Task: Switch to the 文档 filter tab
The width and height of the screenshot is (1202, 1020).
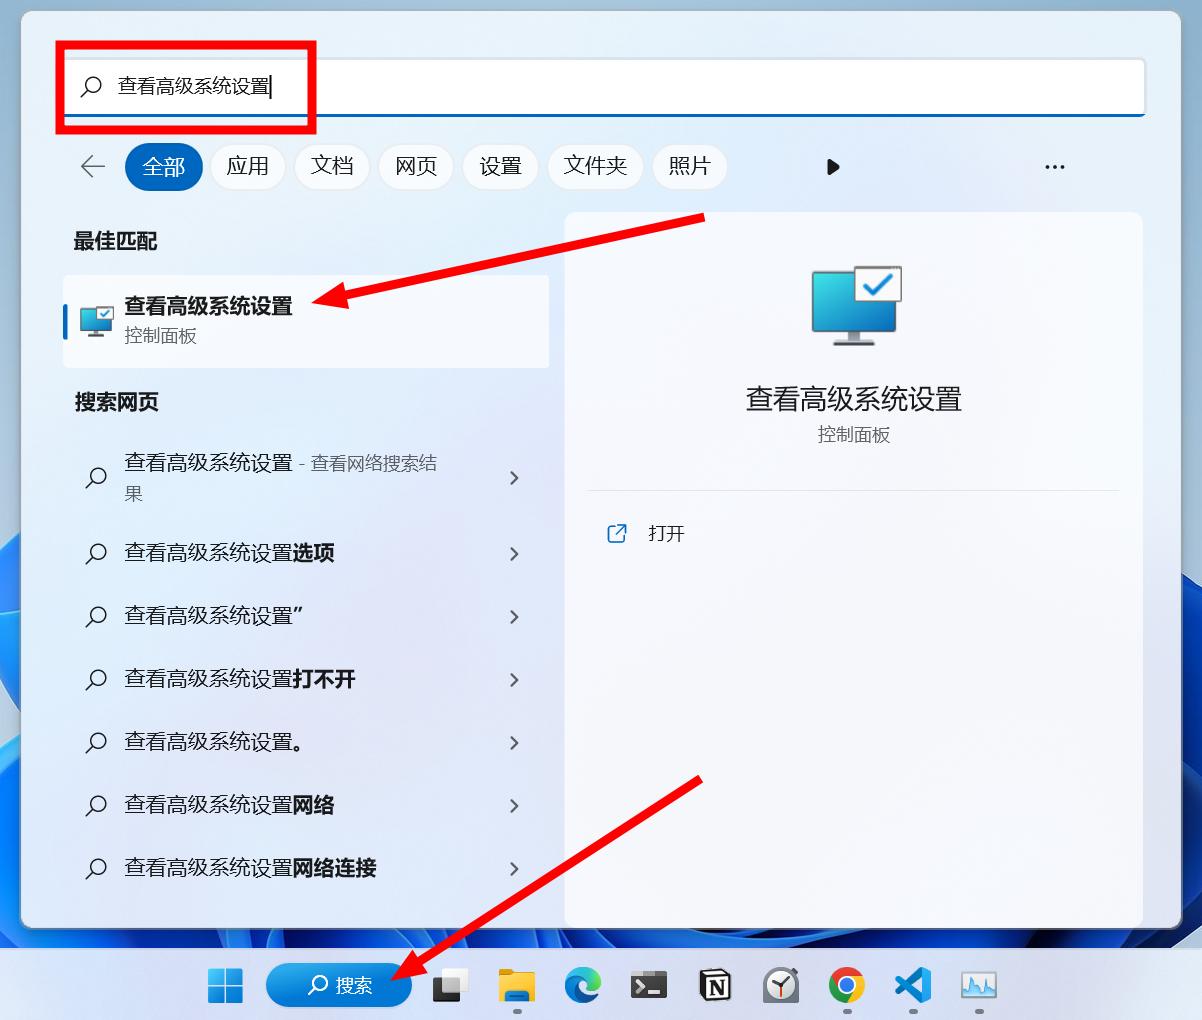Action: pos(332,167)
